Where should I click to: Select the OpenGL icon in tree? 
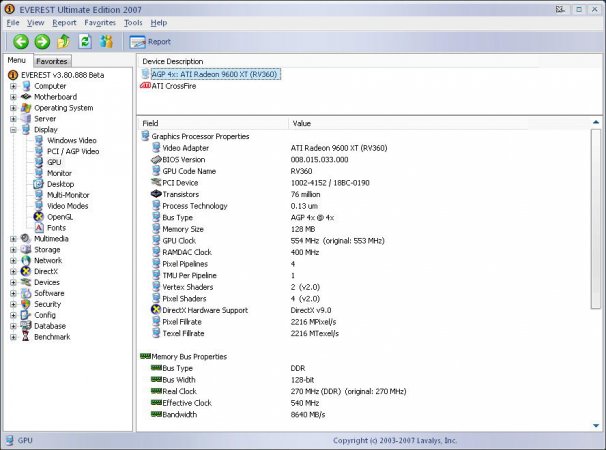click(x=39, y=217)
